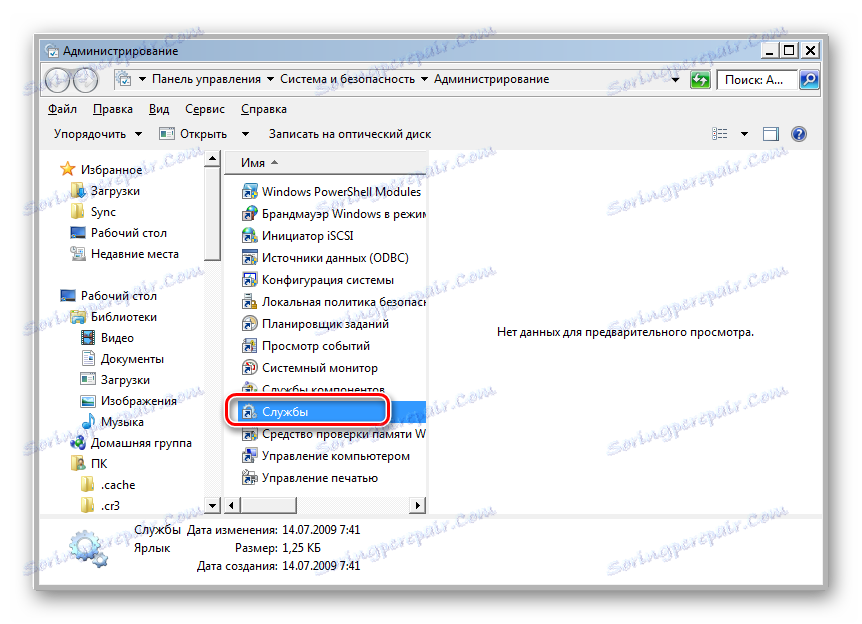Open the Упорядочить dropdown

coord(97,134)
